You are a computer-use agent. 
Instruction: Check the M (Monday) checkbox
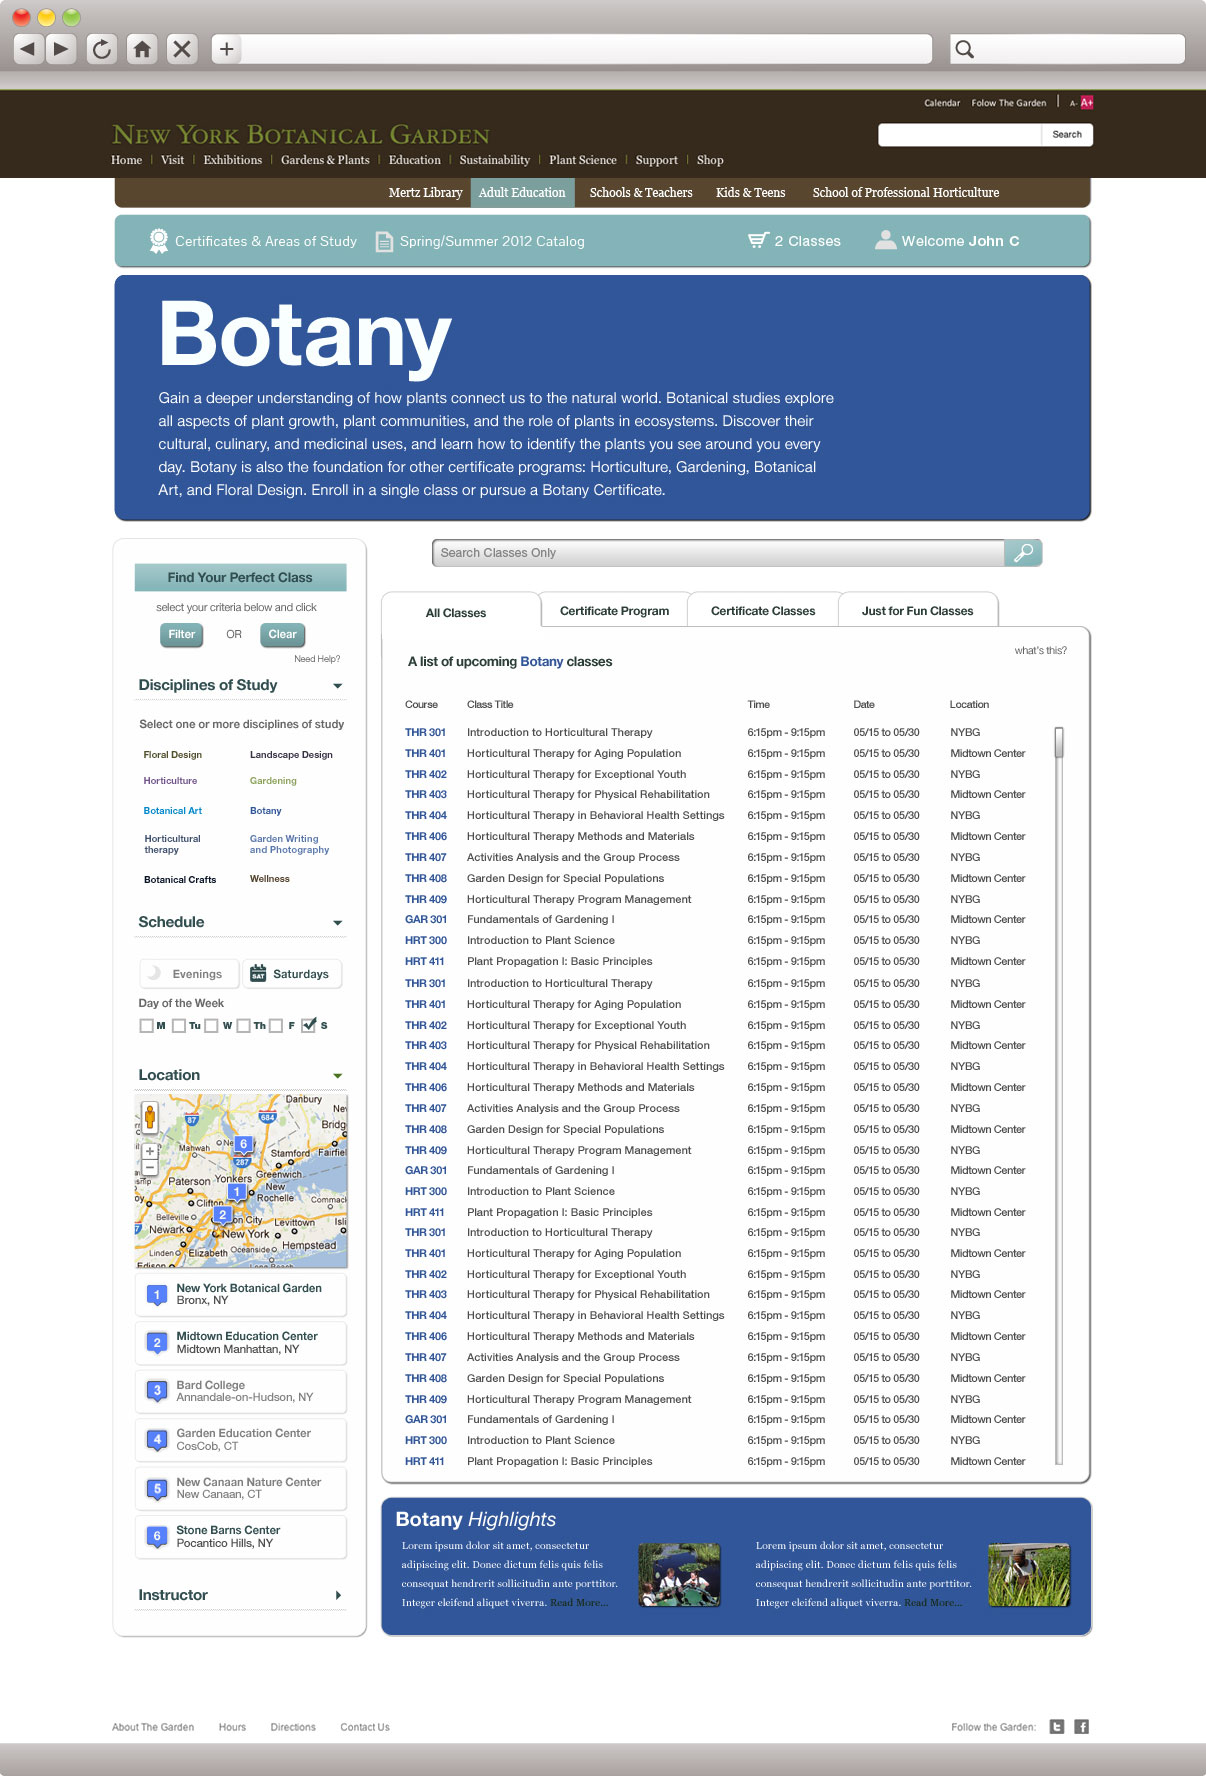[147, 1025]
